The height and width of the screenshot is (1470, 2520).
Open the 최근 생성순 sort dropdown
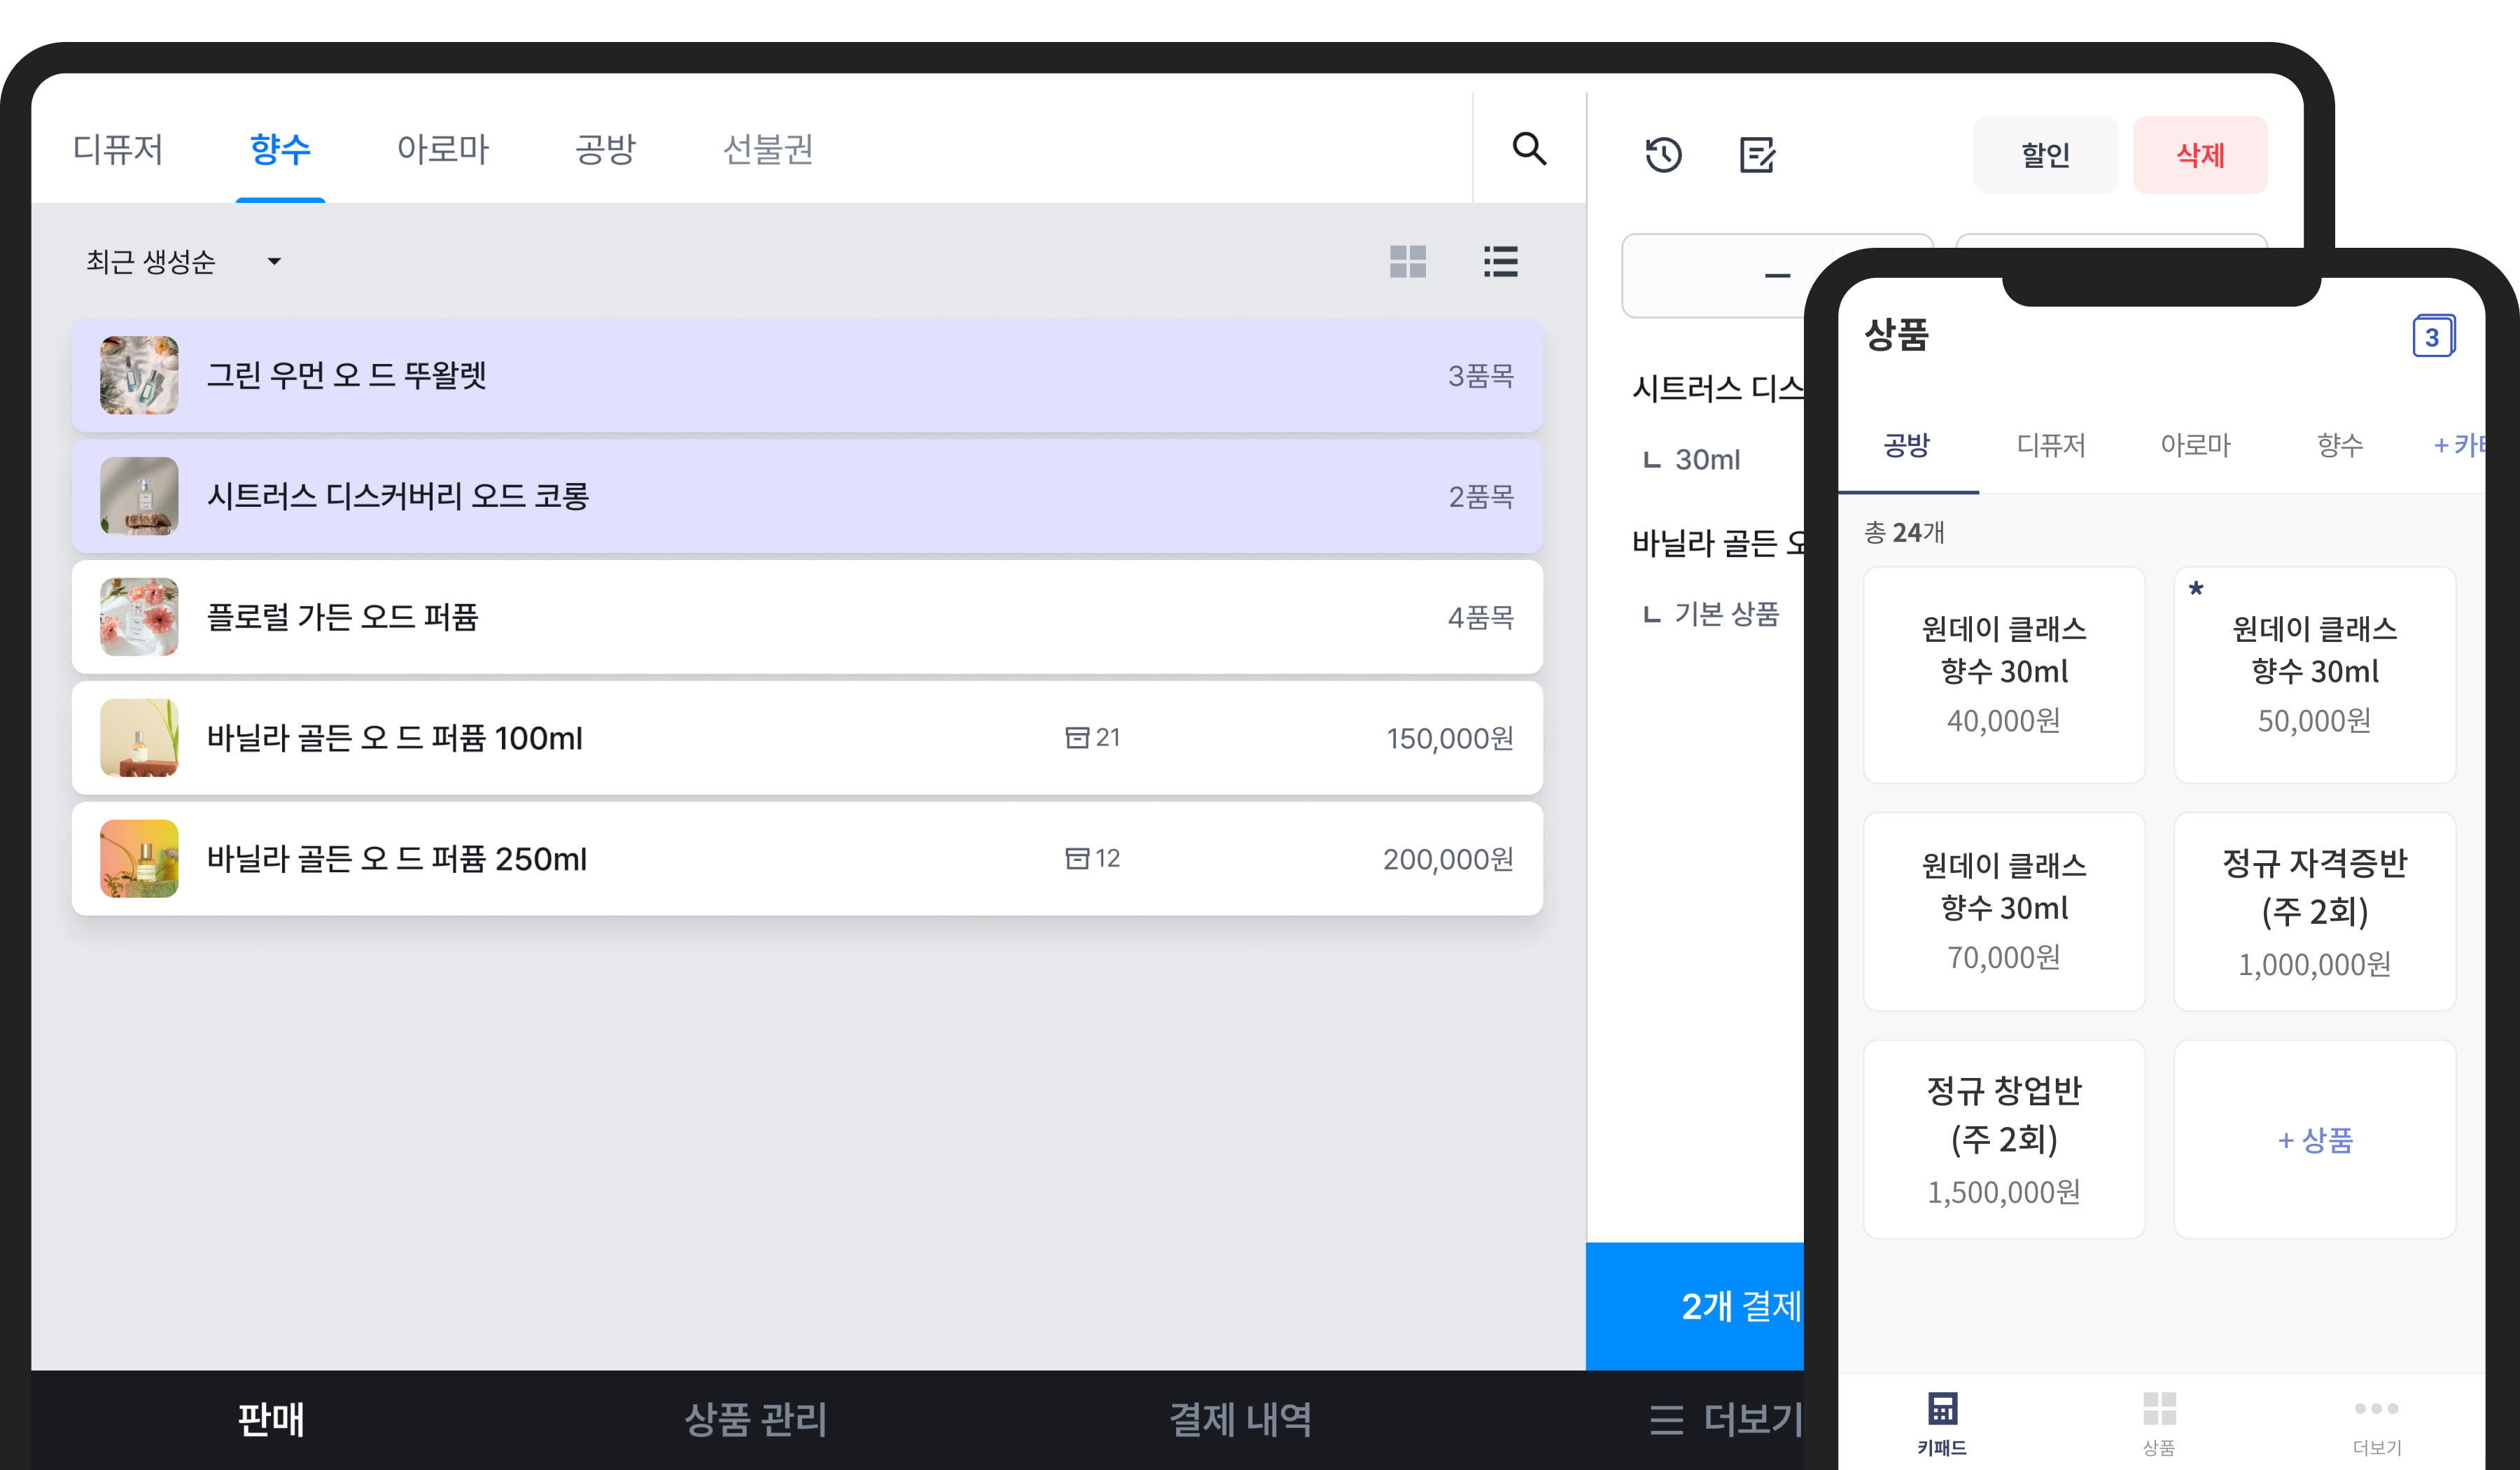[x=184, y=262]
